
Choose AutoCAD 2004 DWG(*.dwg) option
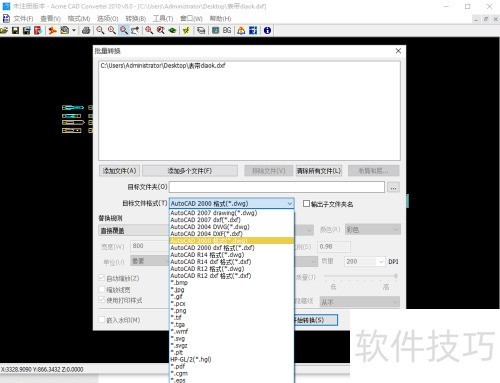pyautogui.click(x=232, y=227)
